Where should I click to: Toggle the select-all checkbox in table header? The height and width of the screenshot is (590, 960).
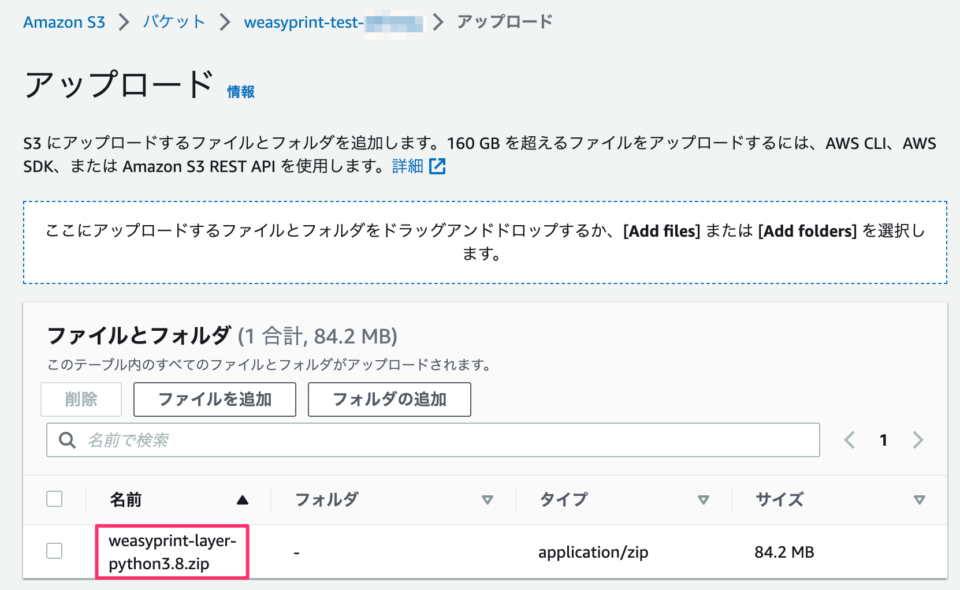(x=54, y=499)
